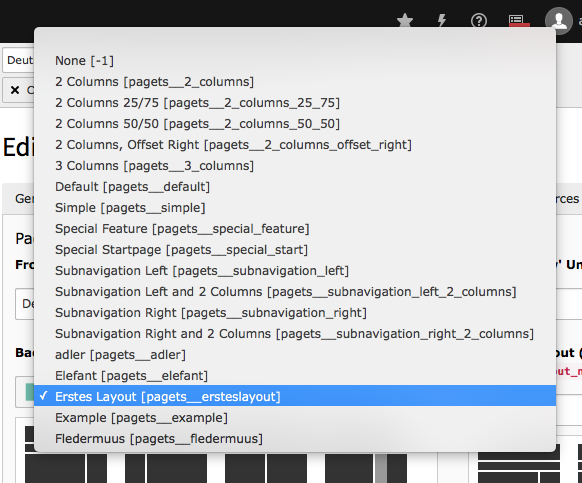Select None [-1] option

click(x=295, y=61)
